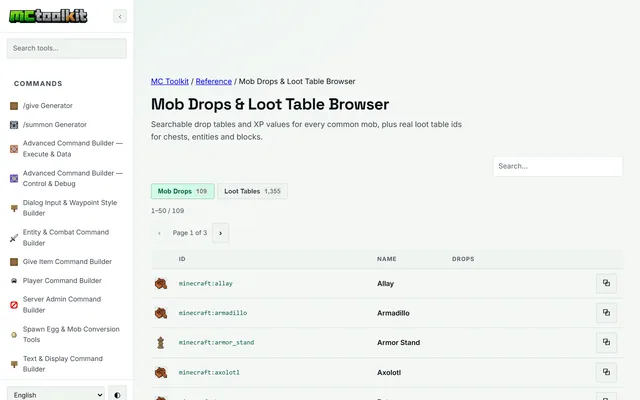Viewport: 640px width, 400px height.
Task: Click the Armor Stand icon
Action: click(x=160, y=342)
